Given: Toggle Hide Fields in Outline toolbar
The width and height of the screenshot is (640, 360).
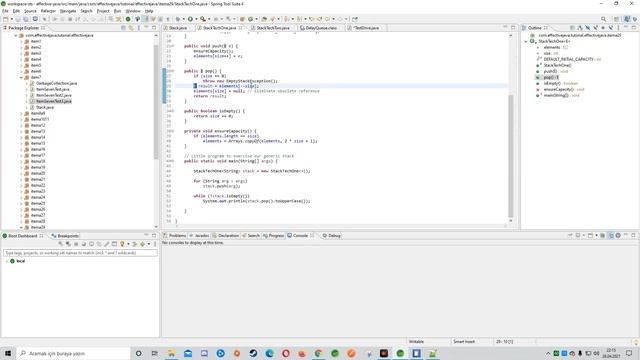Looking at the screenshot, I should click(x=588, y=28).
